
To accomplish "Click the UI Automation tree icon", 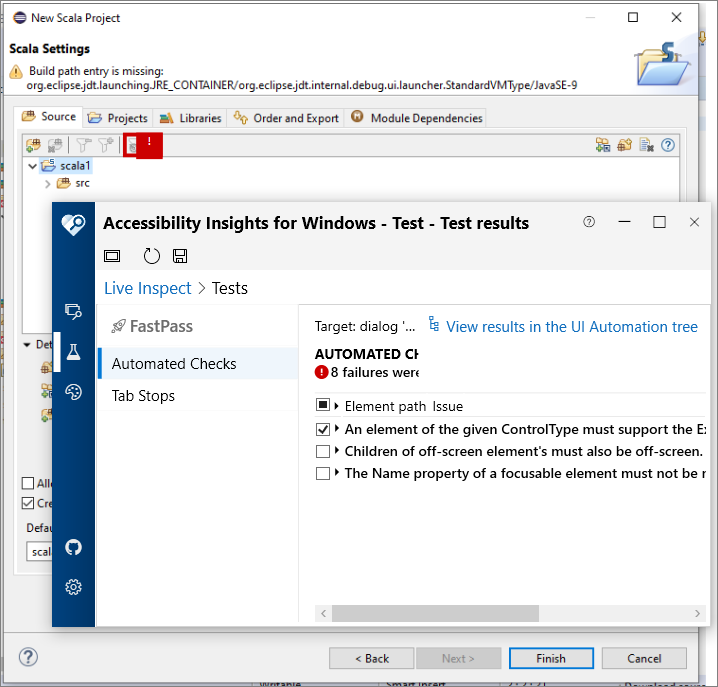I will coord(434,324).
